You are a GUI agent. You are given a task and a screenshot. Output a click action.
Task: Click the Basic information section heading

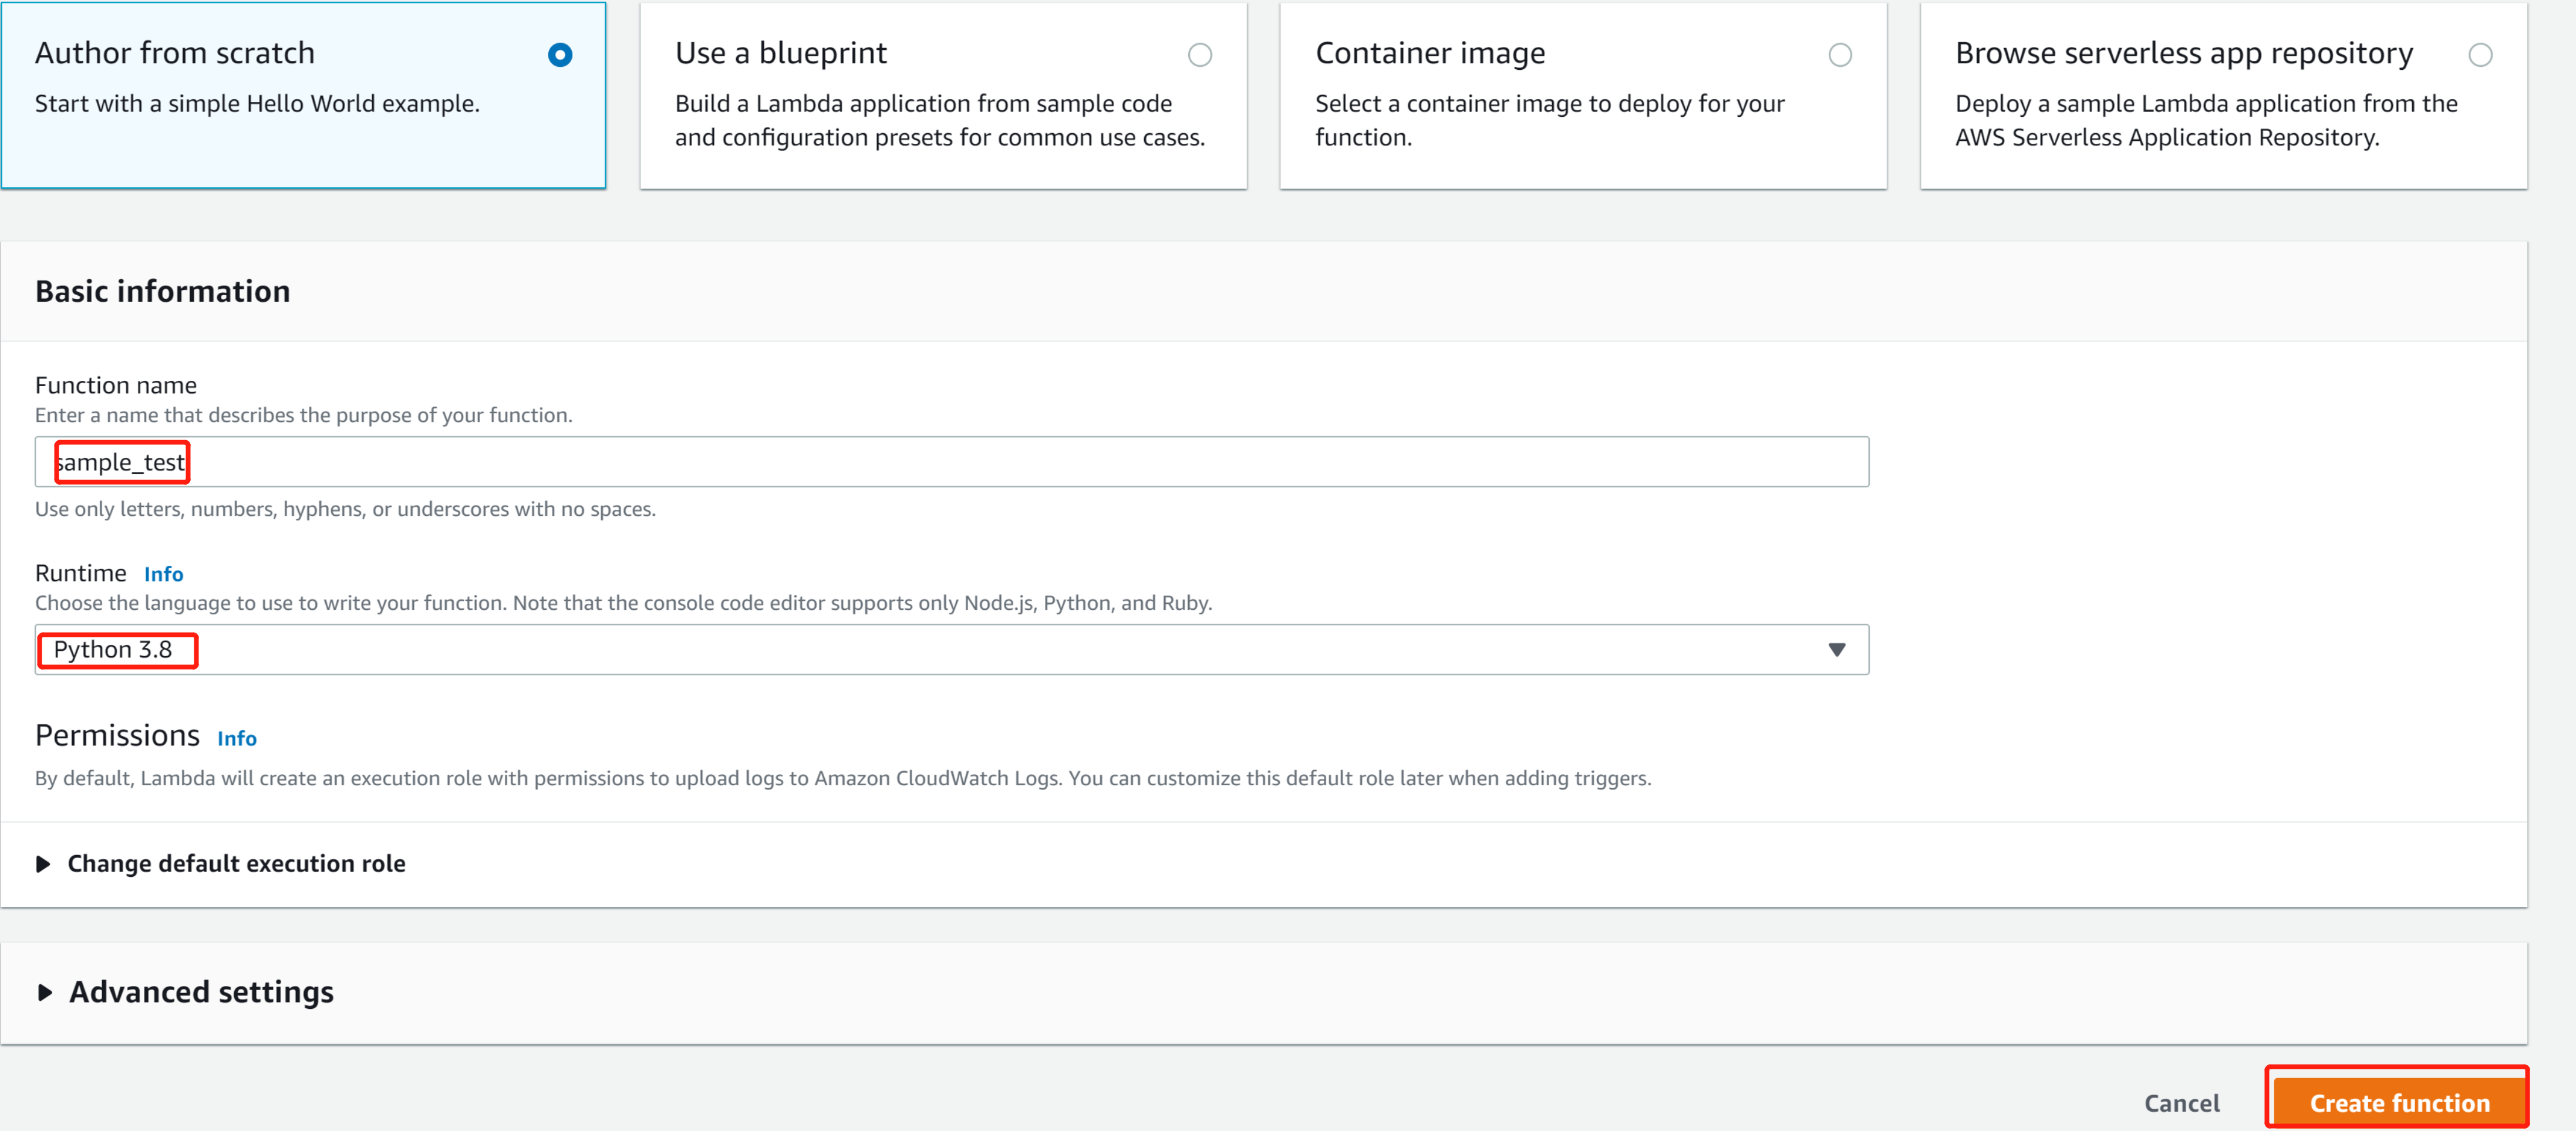coord(163,291)
